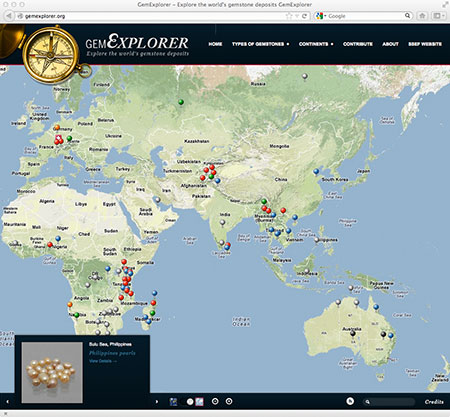
Task: Click the brass compass graphic
Action: point(50,55)
